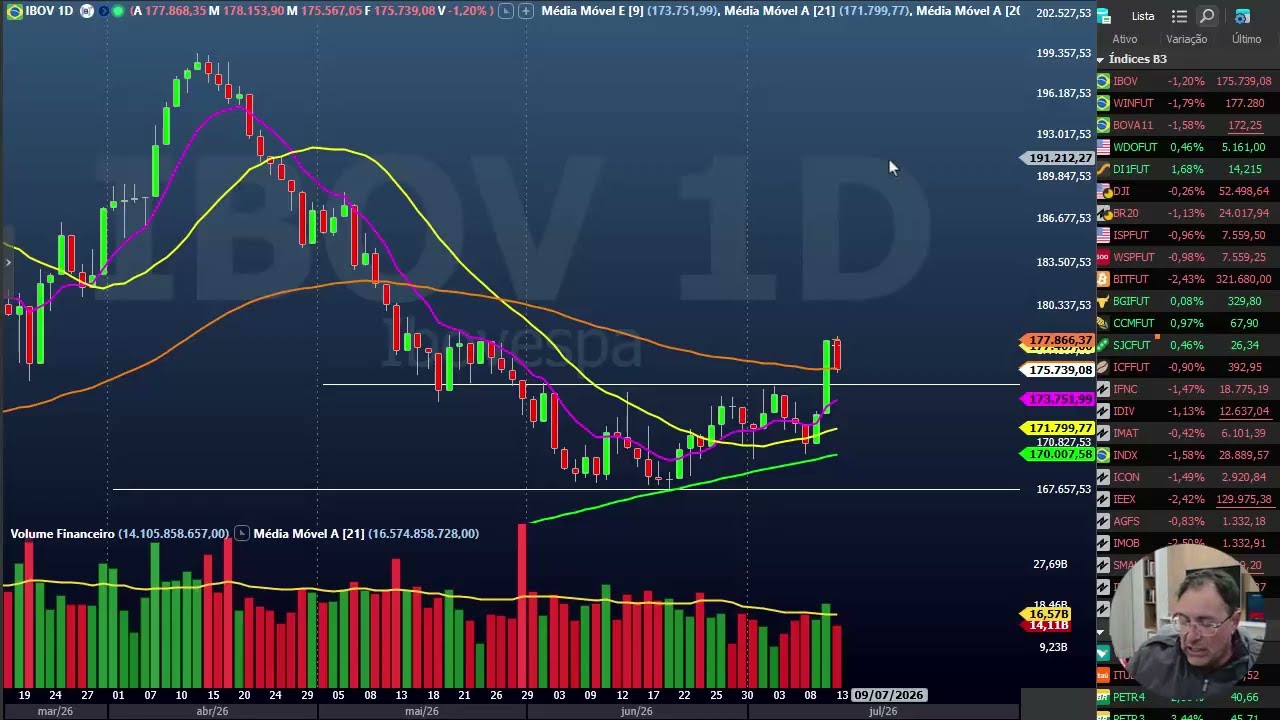1280x720 pixels.
Task: Click the dark blue arrow icon in chart header
Action: 103,11
